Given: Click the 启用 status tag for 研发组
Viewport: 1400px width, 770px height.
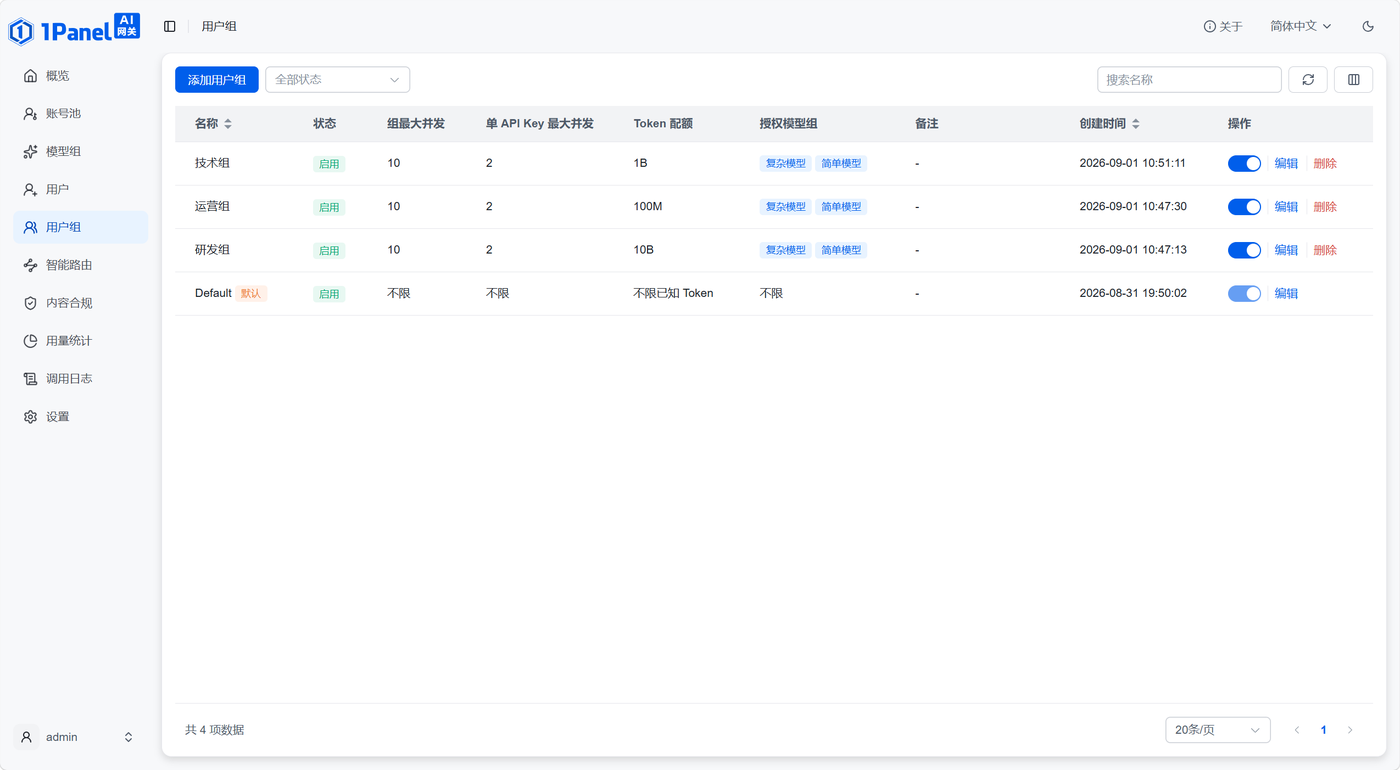Looking at the screenshot, I should tap(329, 251).
